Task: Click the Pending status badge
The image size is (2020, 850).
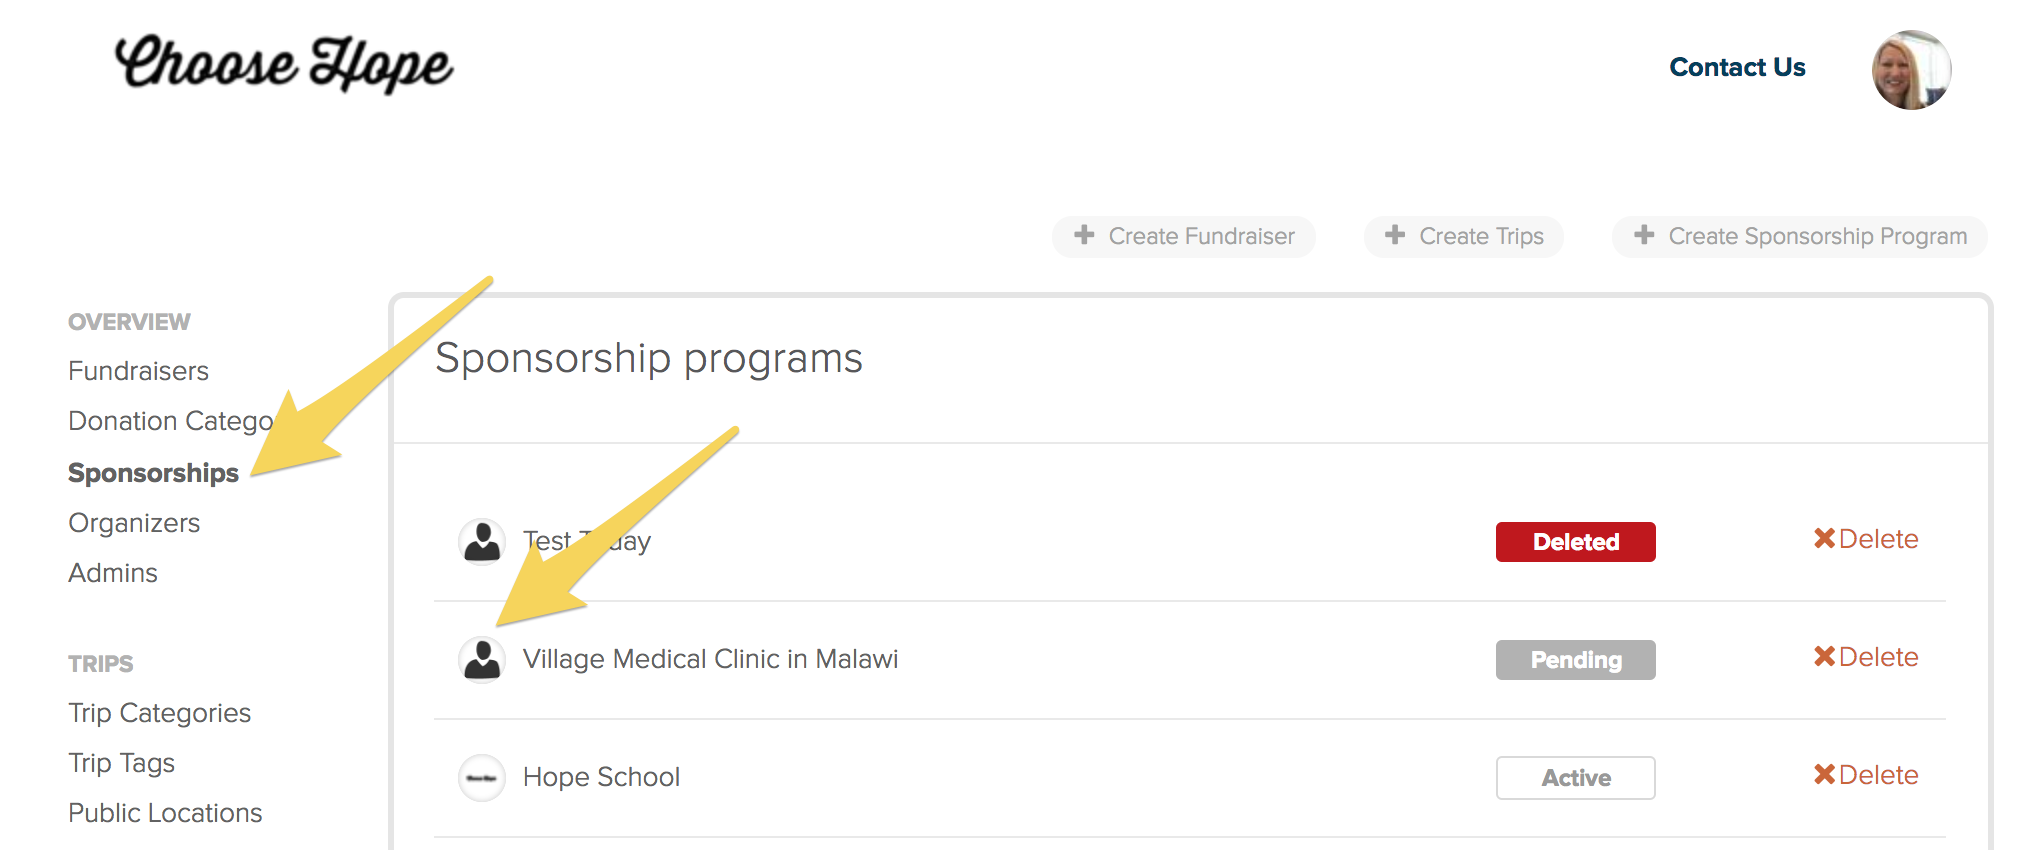Action: (1575, 660)
